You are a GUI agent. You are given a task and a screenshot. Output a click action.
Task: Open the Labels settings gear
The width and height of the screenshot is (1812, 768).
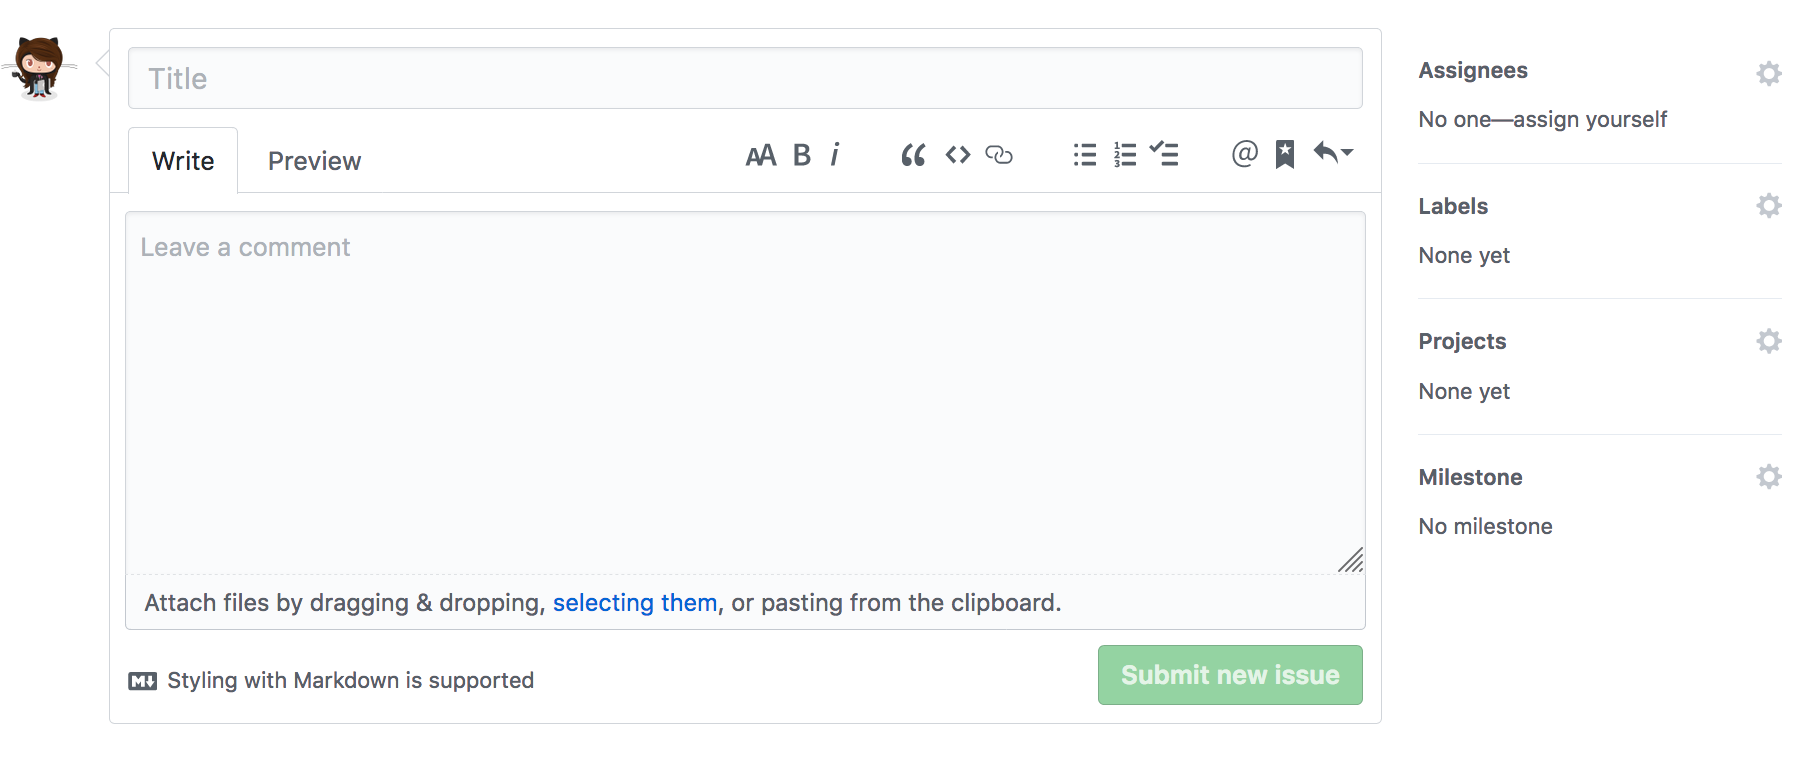[1769, 205]
